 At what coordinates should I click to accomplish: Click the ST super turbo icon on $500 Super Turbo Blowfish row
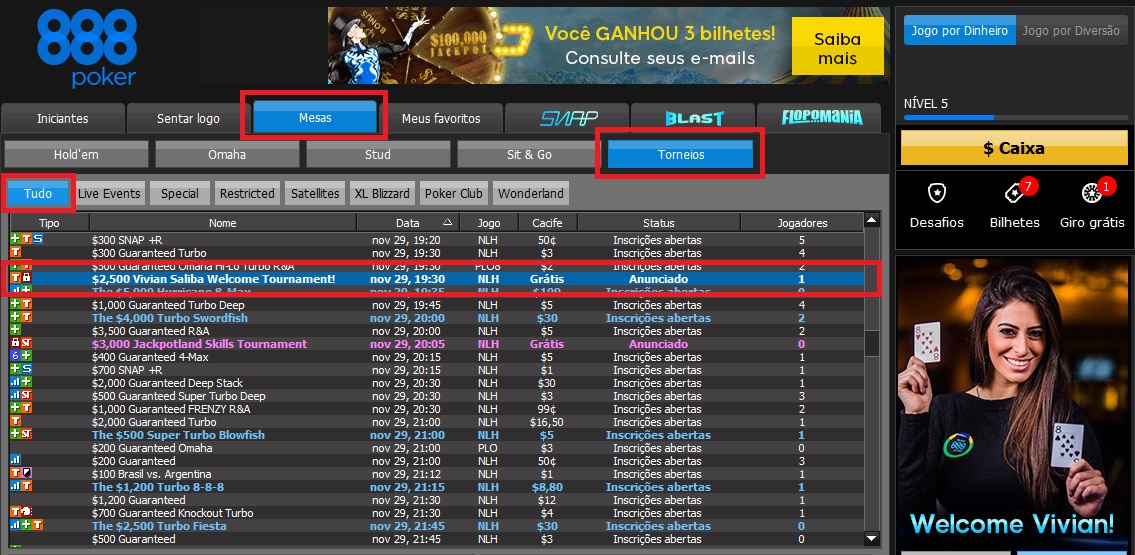27,435
